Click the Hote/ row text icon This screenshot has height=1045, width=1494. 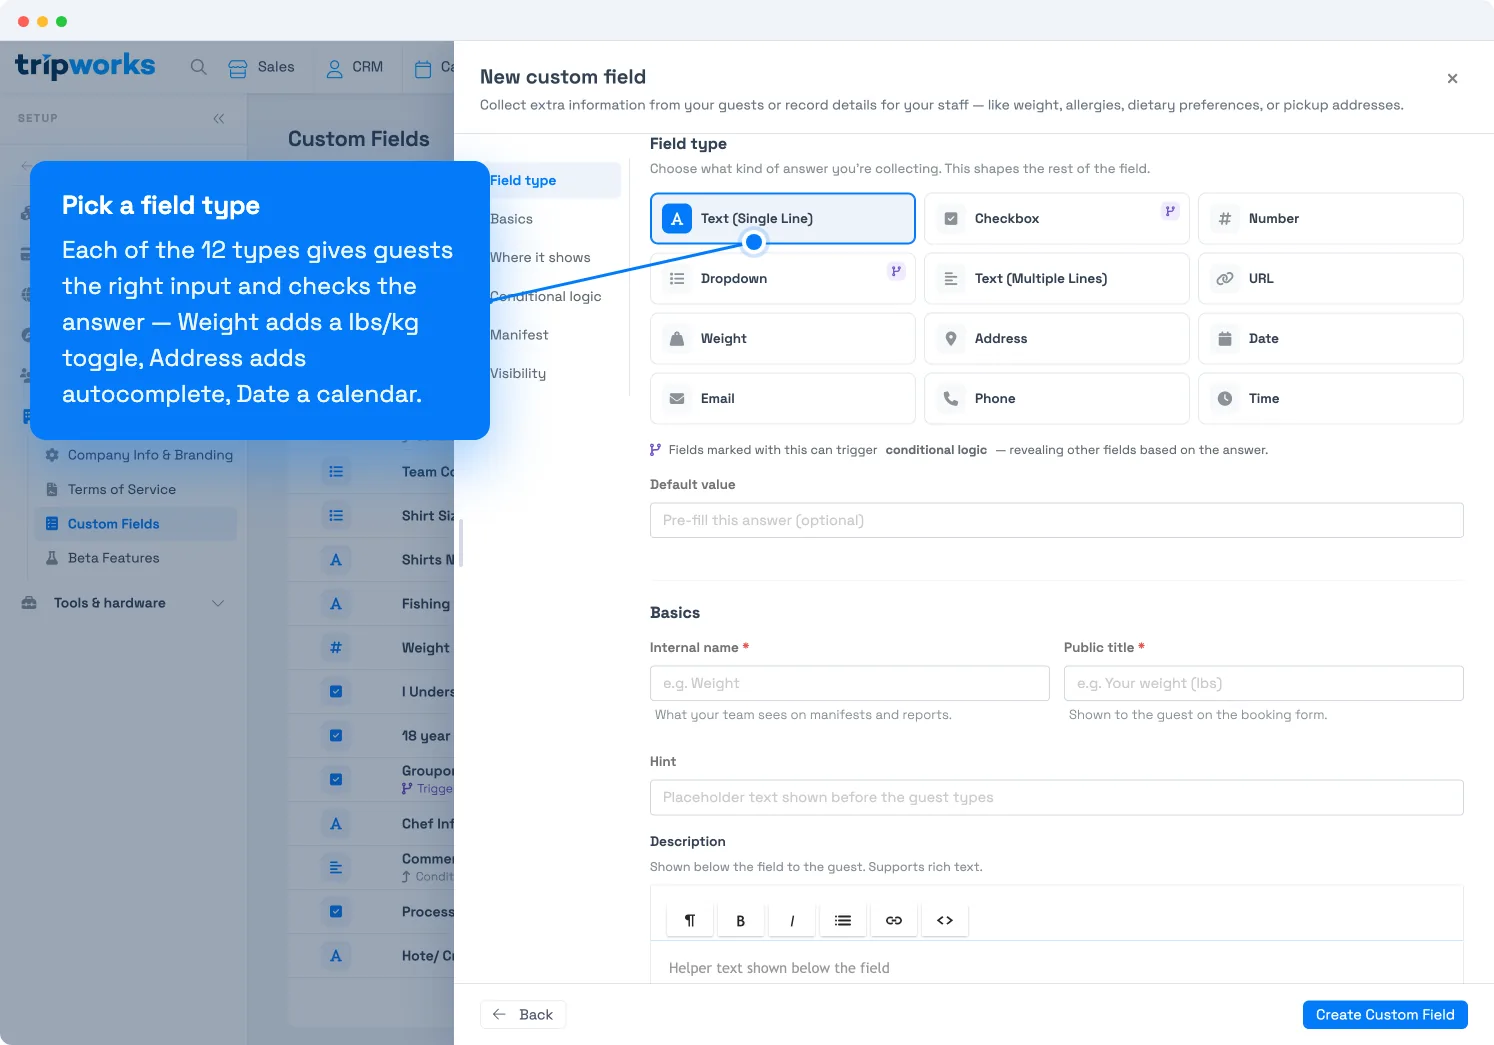(x=336, y=956)
